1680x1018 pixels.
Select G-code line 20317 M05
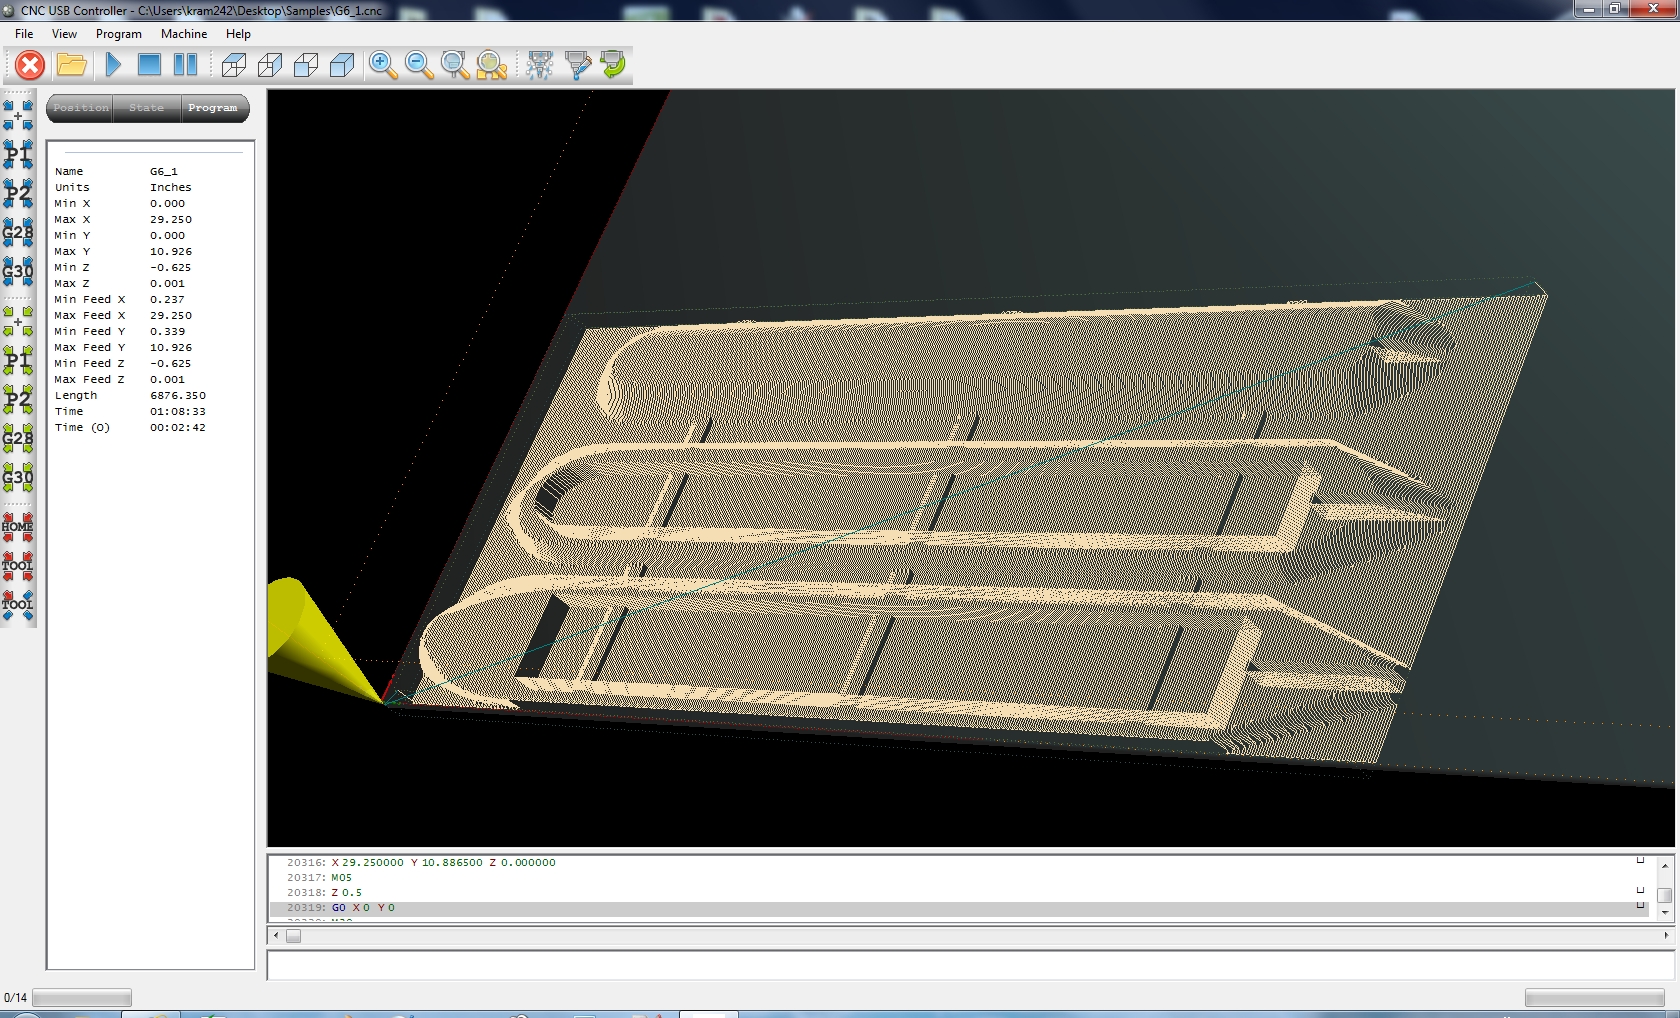[342, 878]
